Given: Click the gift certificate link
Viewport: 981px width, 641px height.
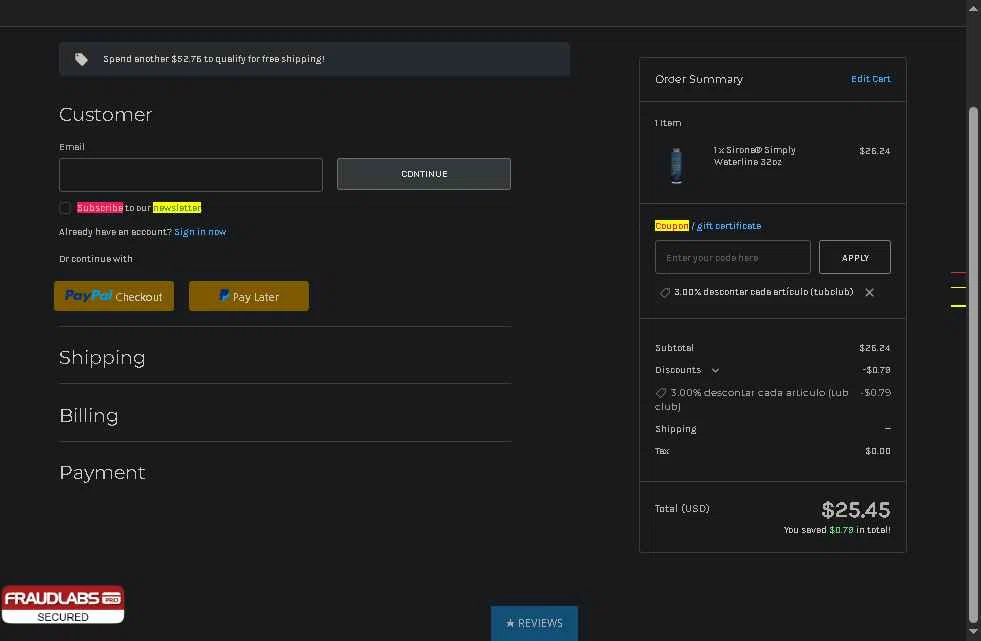Looking at the screenshot, I should (729, 226).
